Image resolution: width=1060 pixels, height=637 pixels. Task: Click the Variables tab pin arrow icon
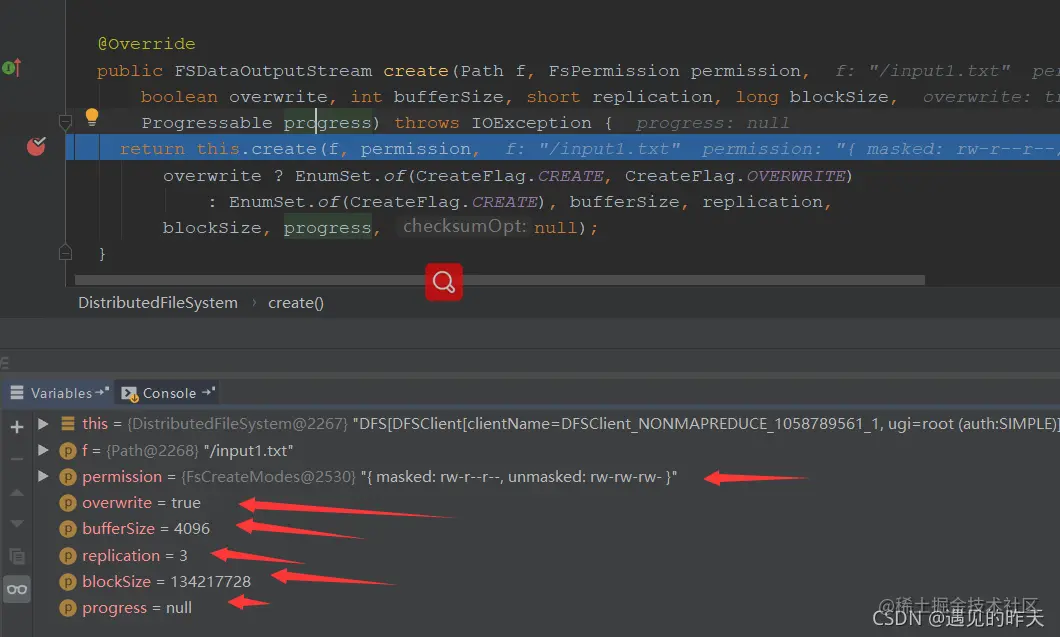coord(102,392)
